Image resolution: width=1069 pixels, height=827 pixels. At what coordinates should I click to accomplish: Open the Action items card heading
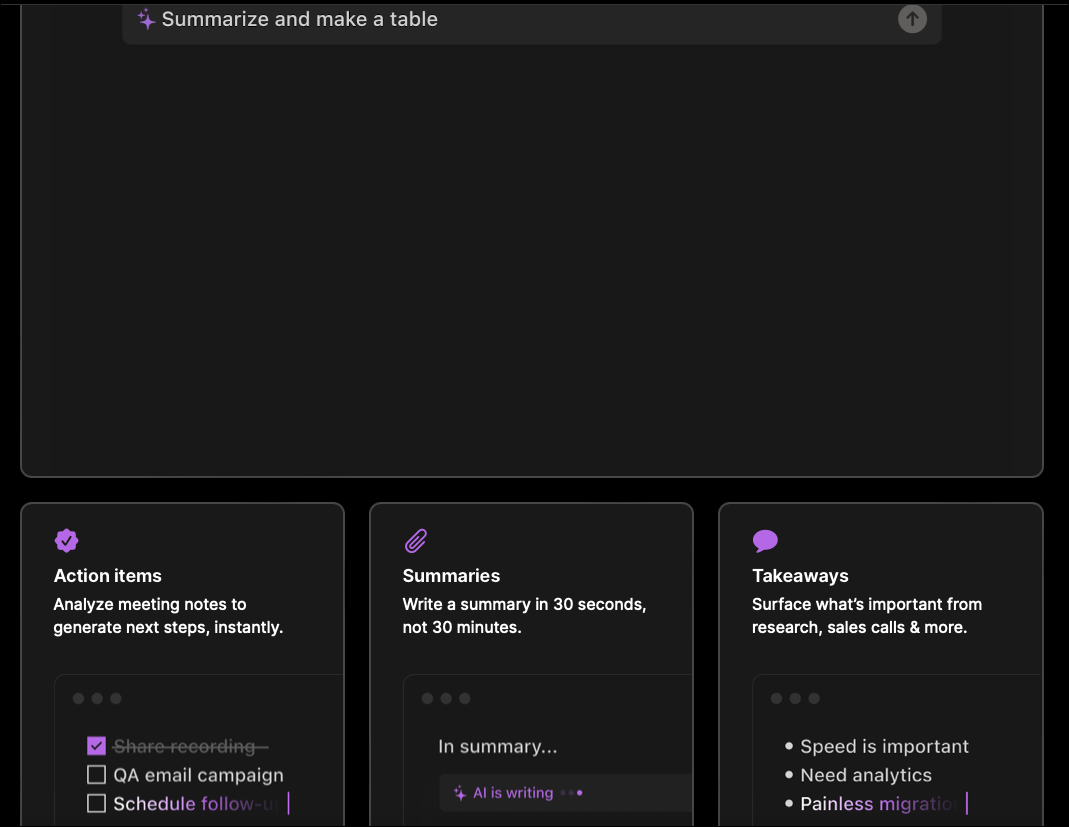(x=107, y=576)
